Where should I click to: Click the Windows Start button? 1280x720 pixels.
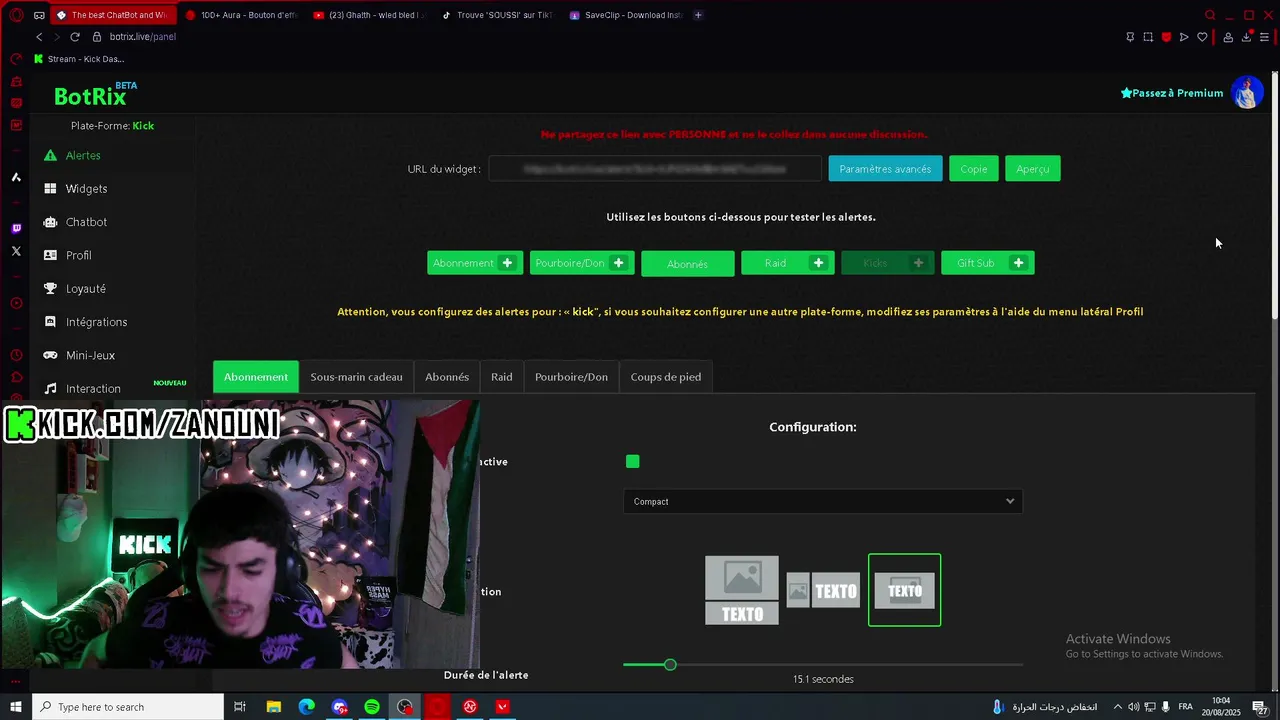coord(16,707)
